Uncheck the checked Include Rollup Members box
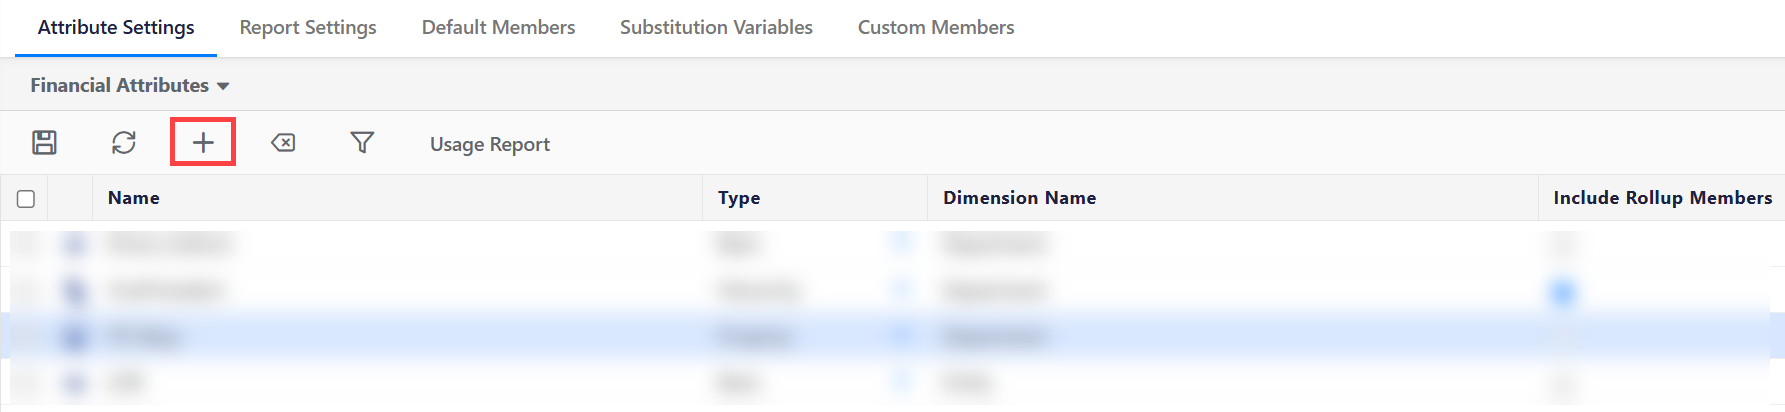The image size is (1785, 412). 1562,292
